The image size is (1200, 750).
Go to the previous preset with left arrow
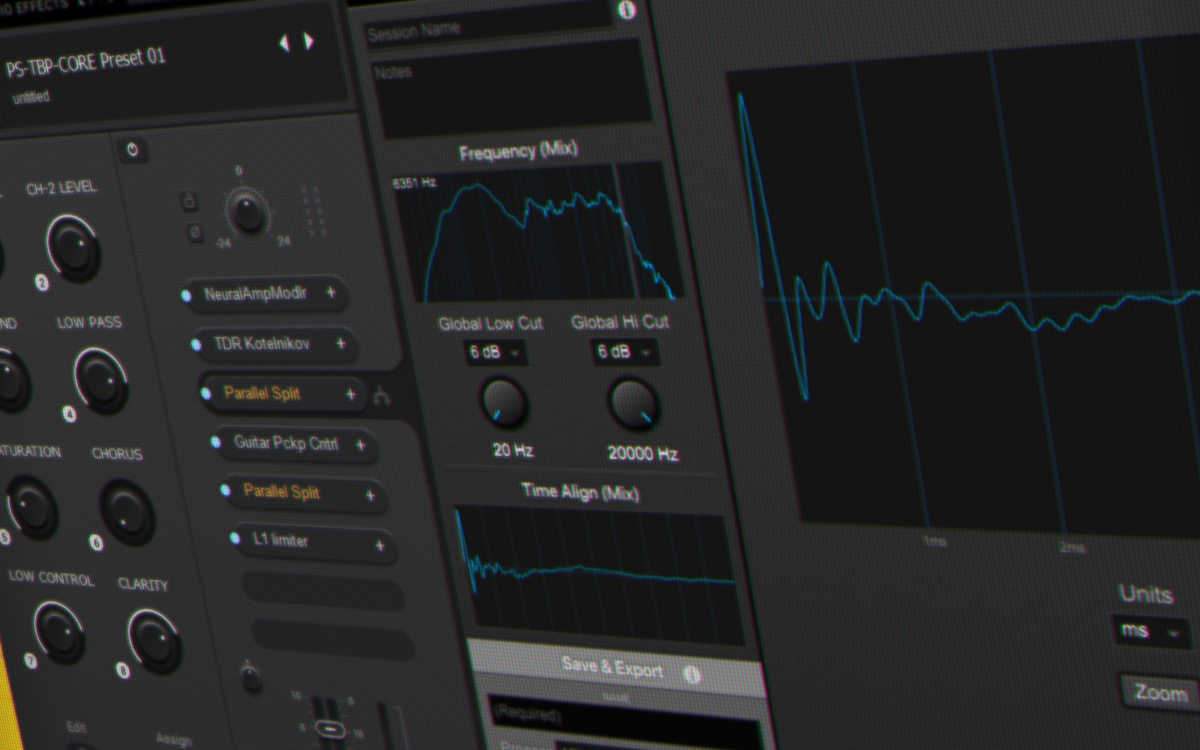(x=284, y=42)
